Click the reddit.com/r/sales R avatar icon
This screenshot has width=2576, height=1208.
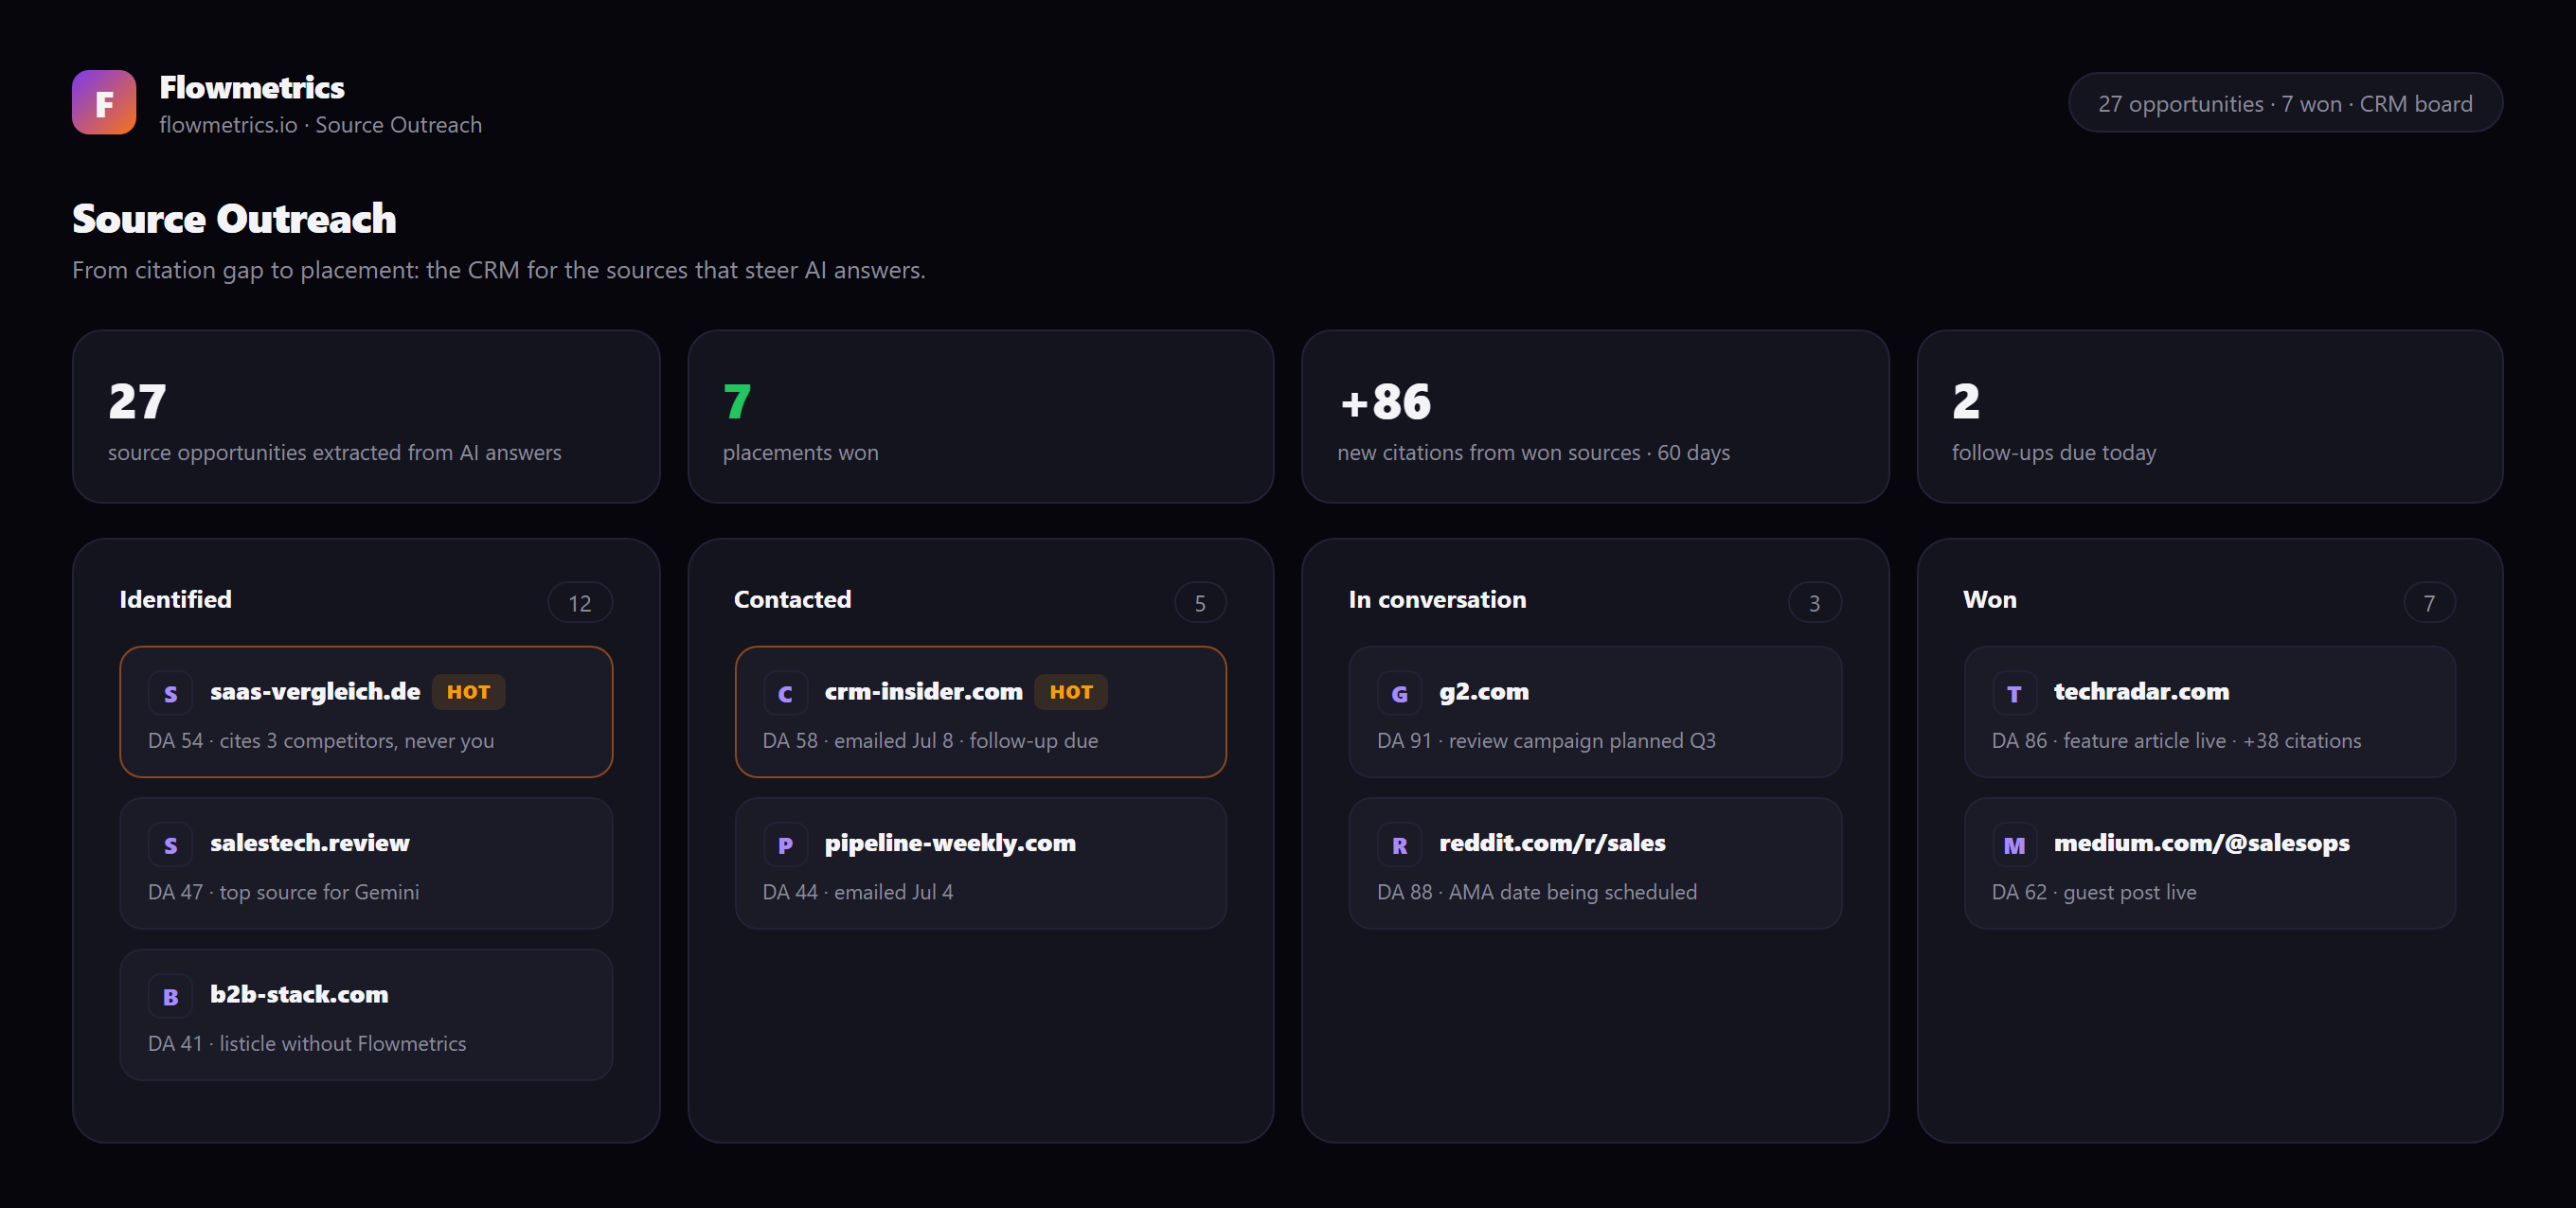coord(1400,845)
